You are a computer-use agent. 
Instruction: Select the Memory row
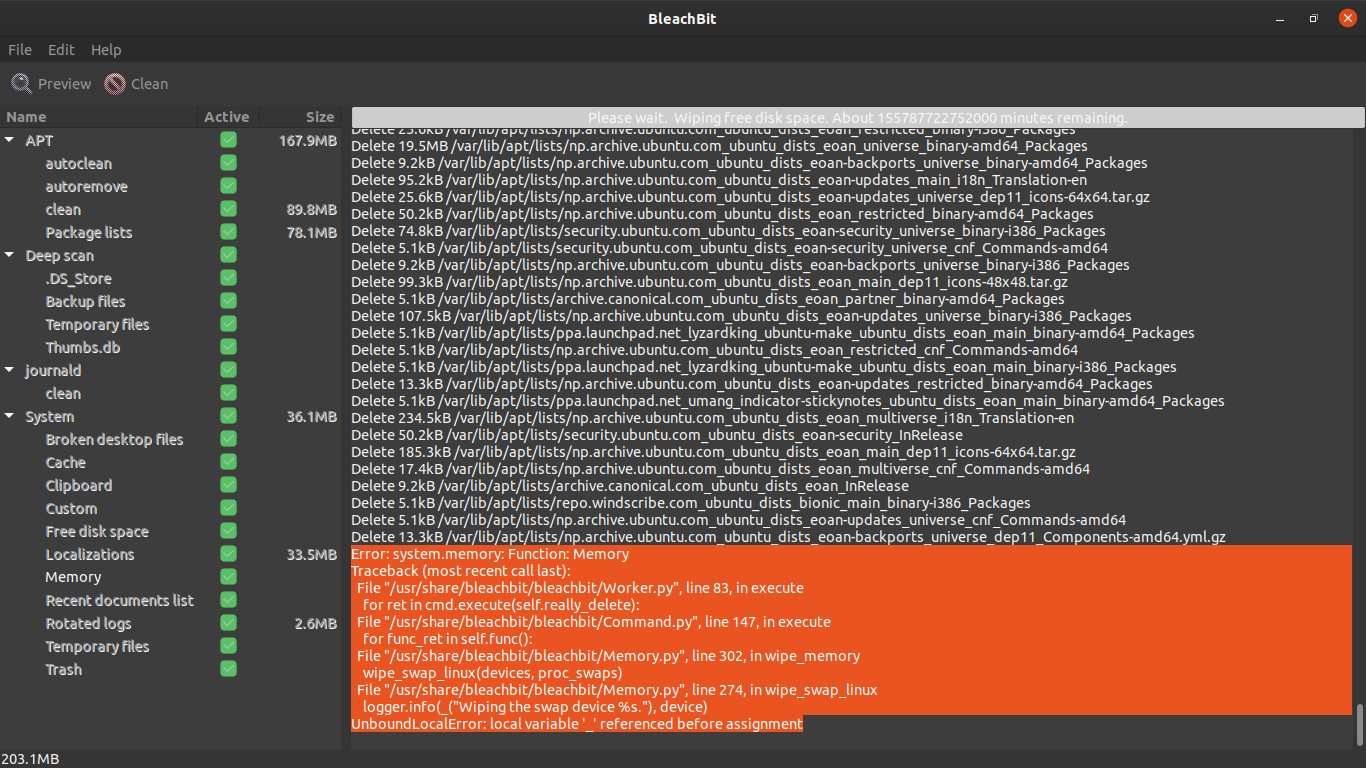[x=171, y=577]
